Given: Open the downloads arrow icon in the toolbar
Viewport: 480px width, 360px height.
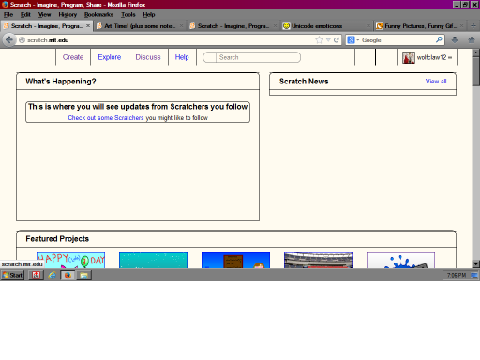Looking at the screenshot, I should point(455,40).
